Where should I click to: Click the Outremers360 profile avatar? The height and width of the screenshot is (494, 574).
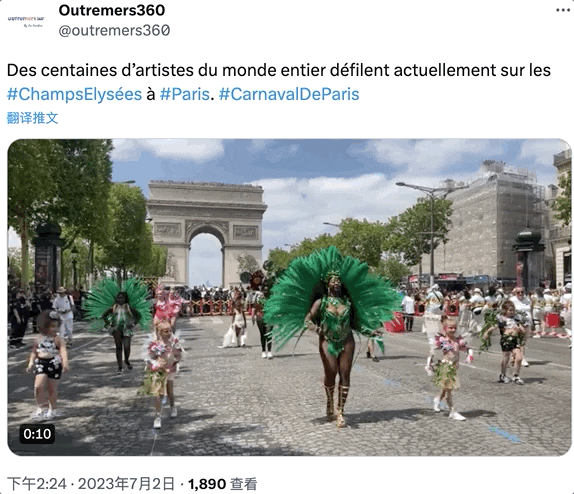[x=26, y=21]
